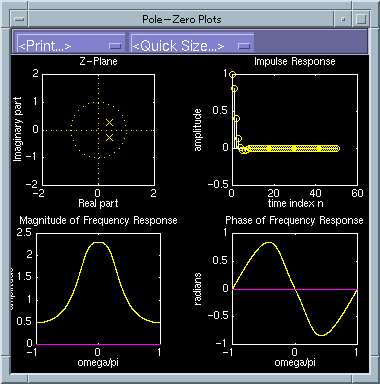
Task: Click the peak of the magnitude curve
Action: click(x=98, y=243)
